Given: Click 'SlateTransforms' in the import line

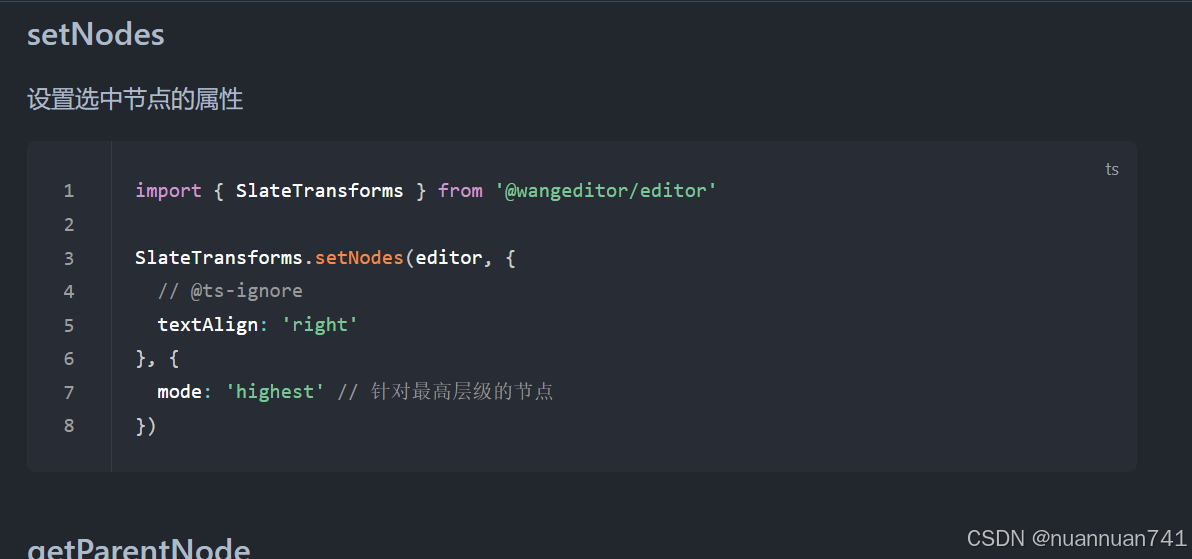Looking at the screenshot, I should 320,191.
